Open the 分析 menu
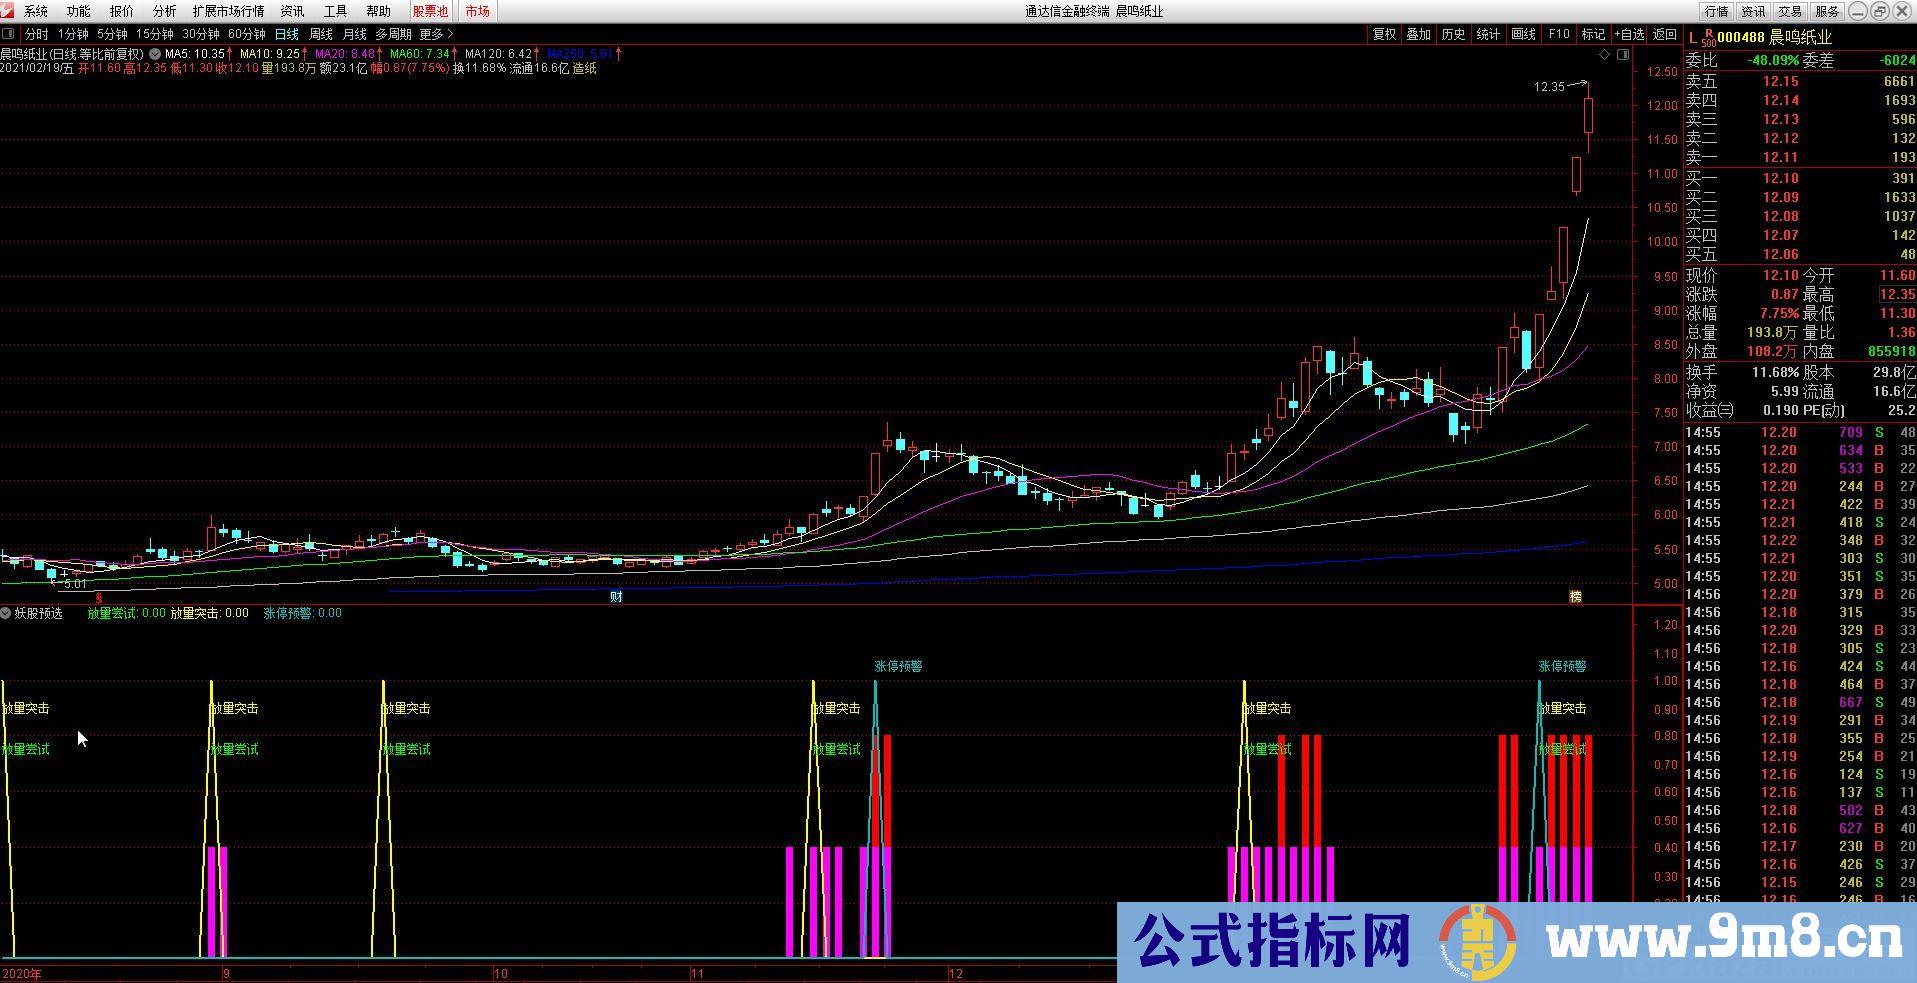Viewport: 1917px width, 983px height. 164,11
